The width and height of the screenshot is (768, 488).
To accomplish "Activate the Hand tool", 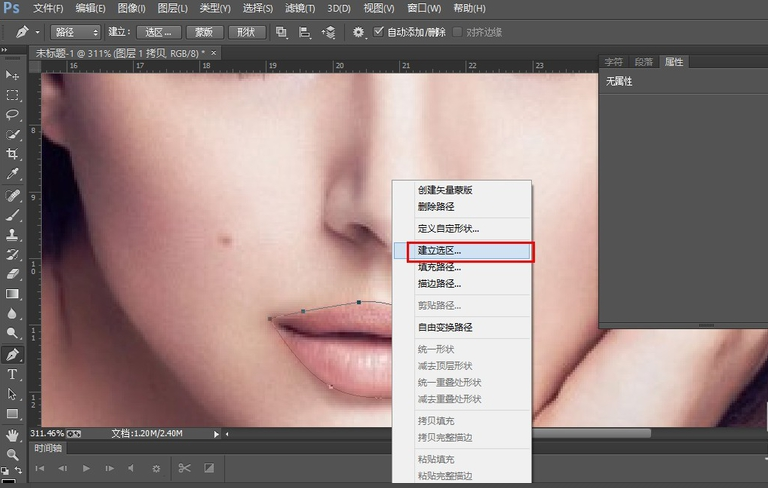I will (13, 435).
